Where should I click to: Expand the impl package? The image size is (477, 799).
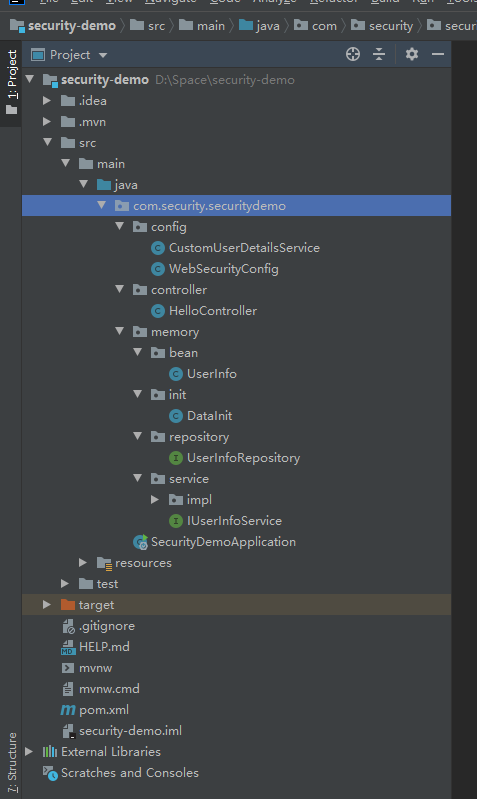[x=155, y=500]
